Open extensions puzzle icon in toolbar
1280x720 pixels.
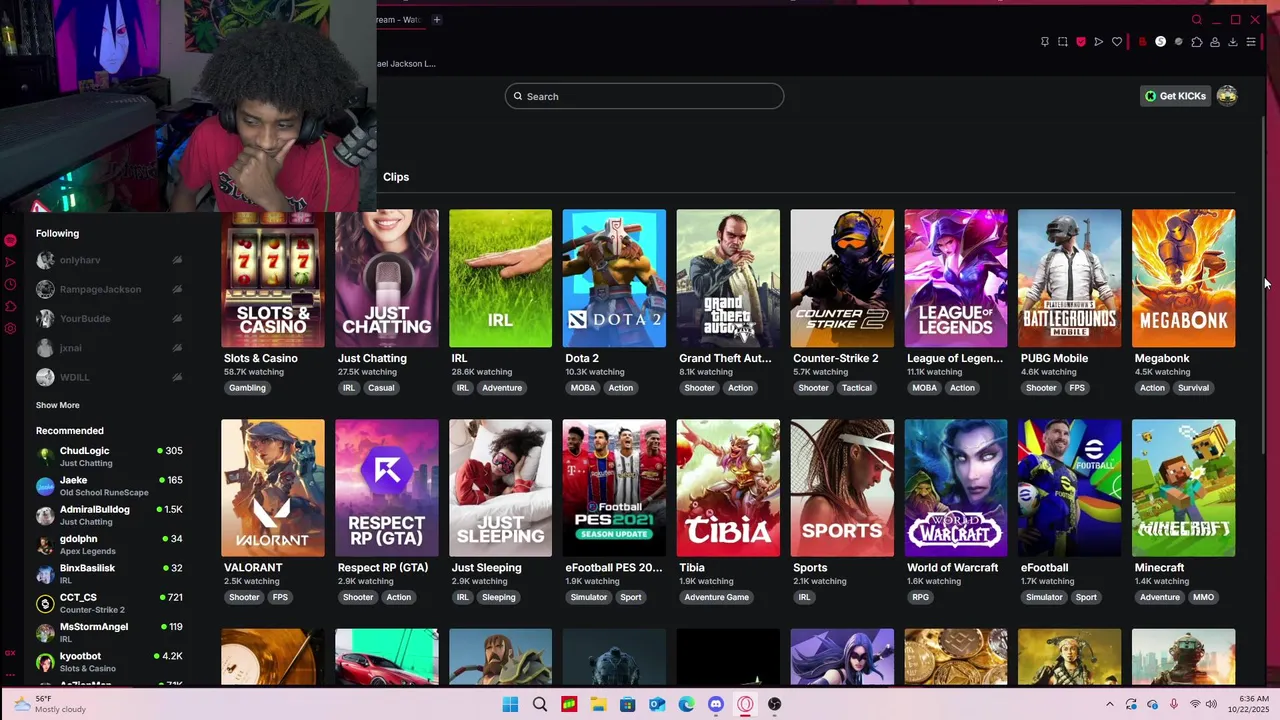(1196, 42)
